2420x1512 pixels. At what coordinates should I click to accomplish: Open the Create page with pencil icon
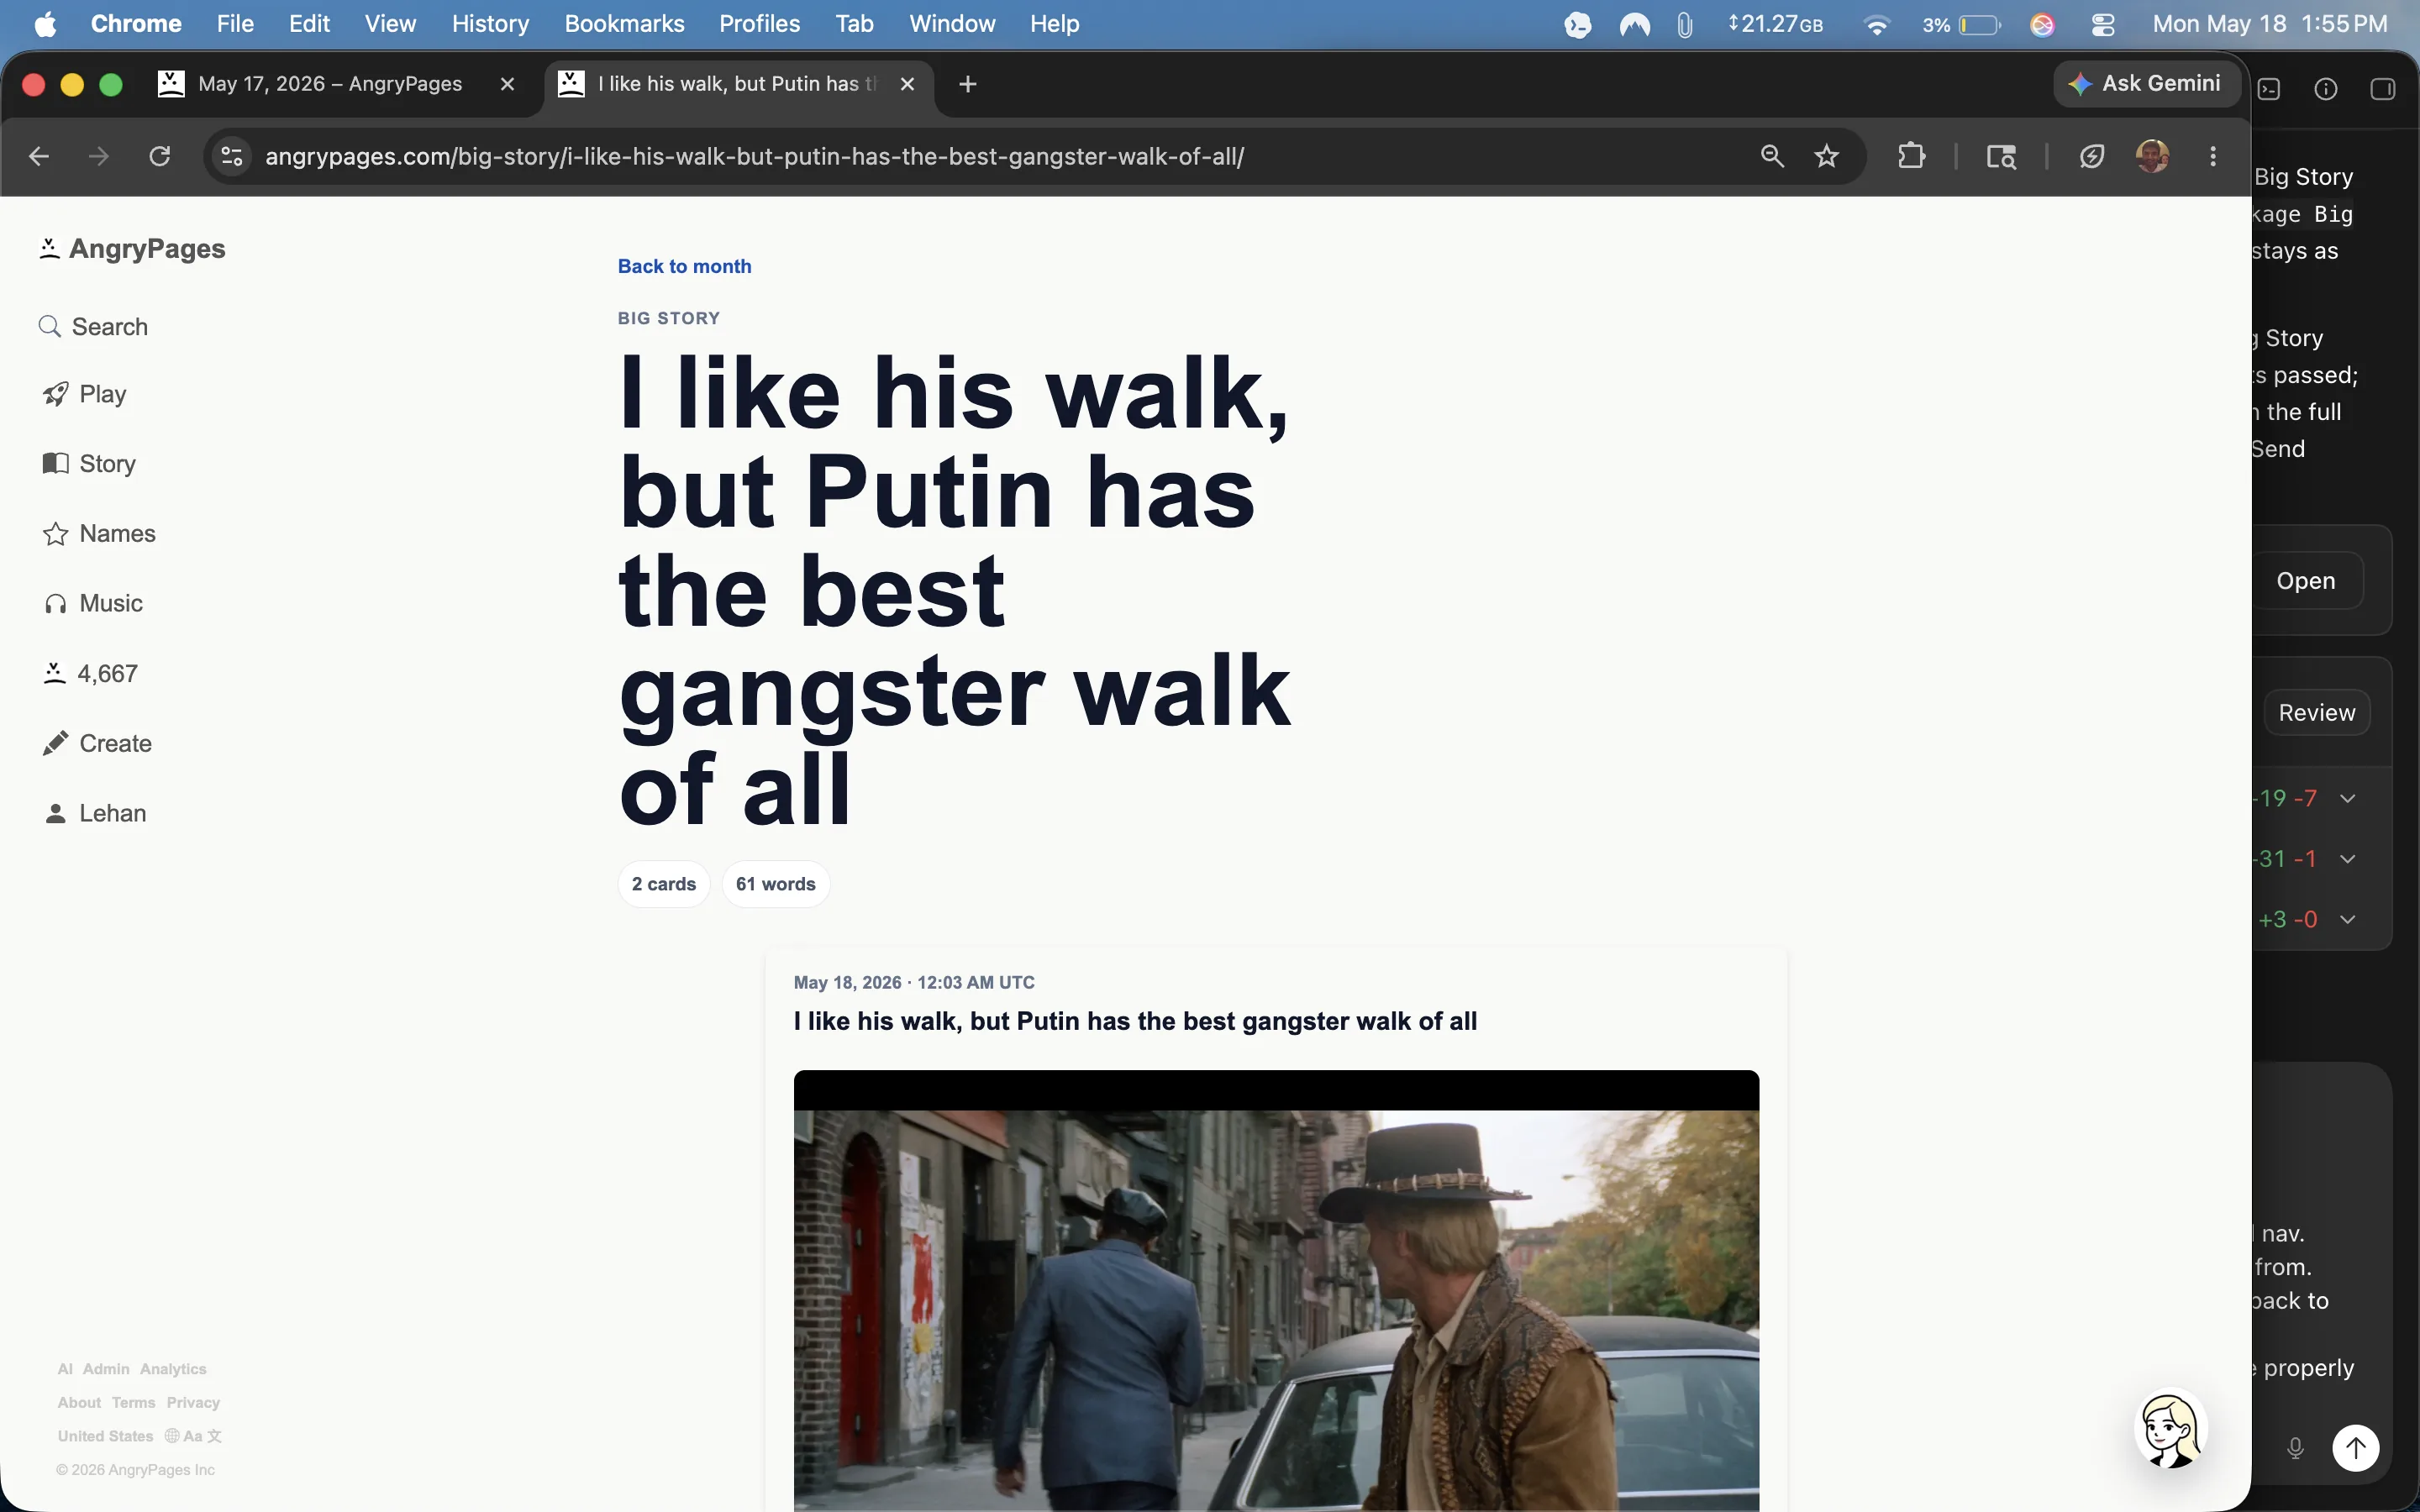(x=97, y=744)
